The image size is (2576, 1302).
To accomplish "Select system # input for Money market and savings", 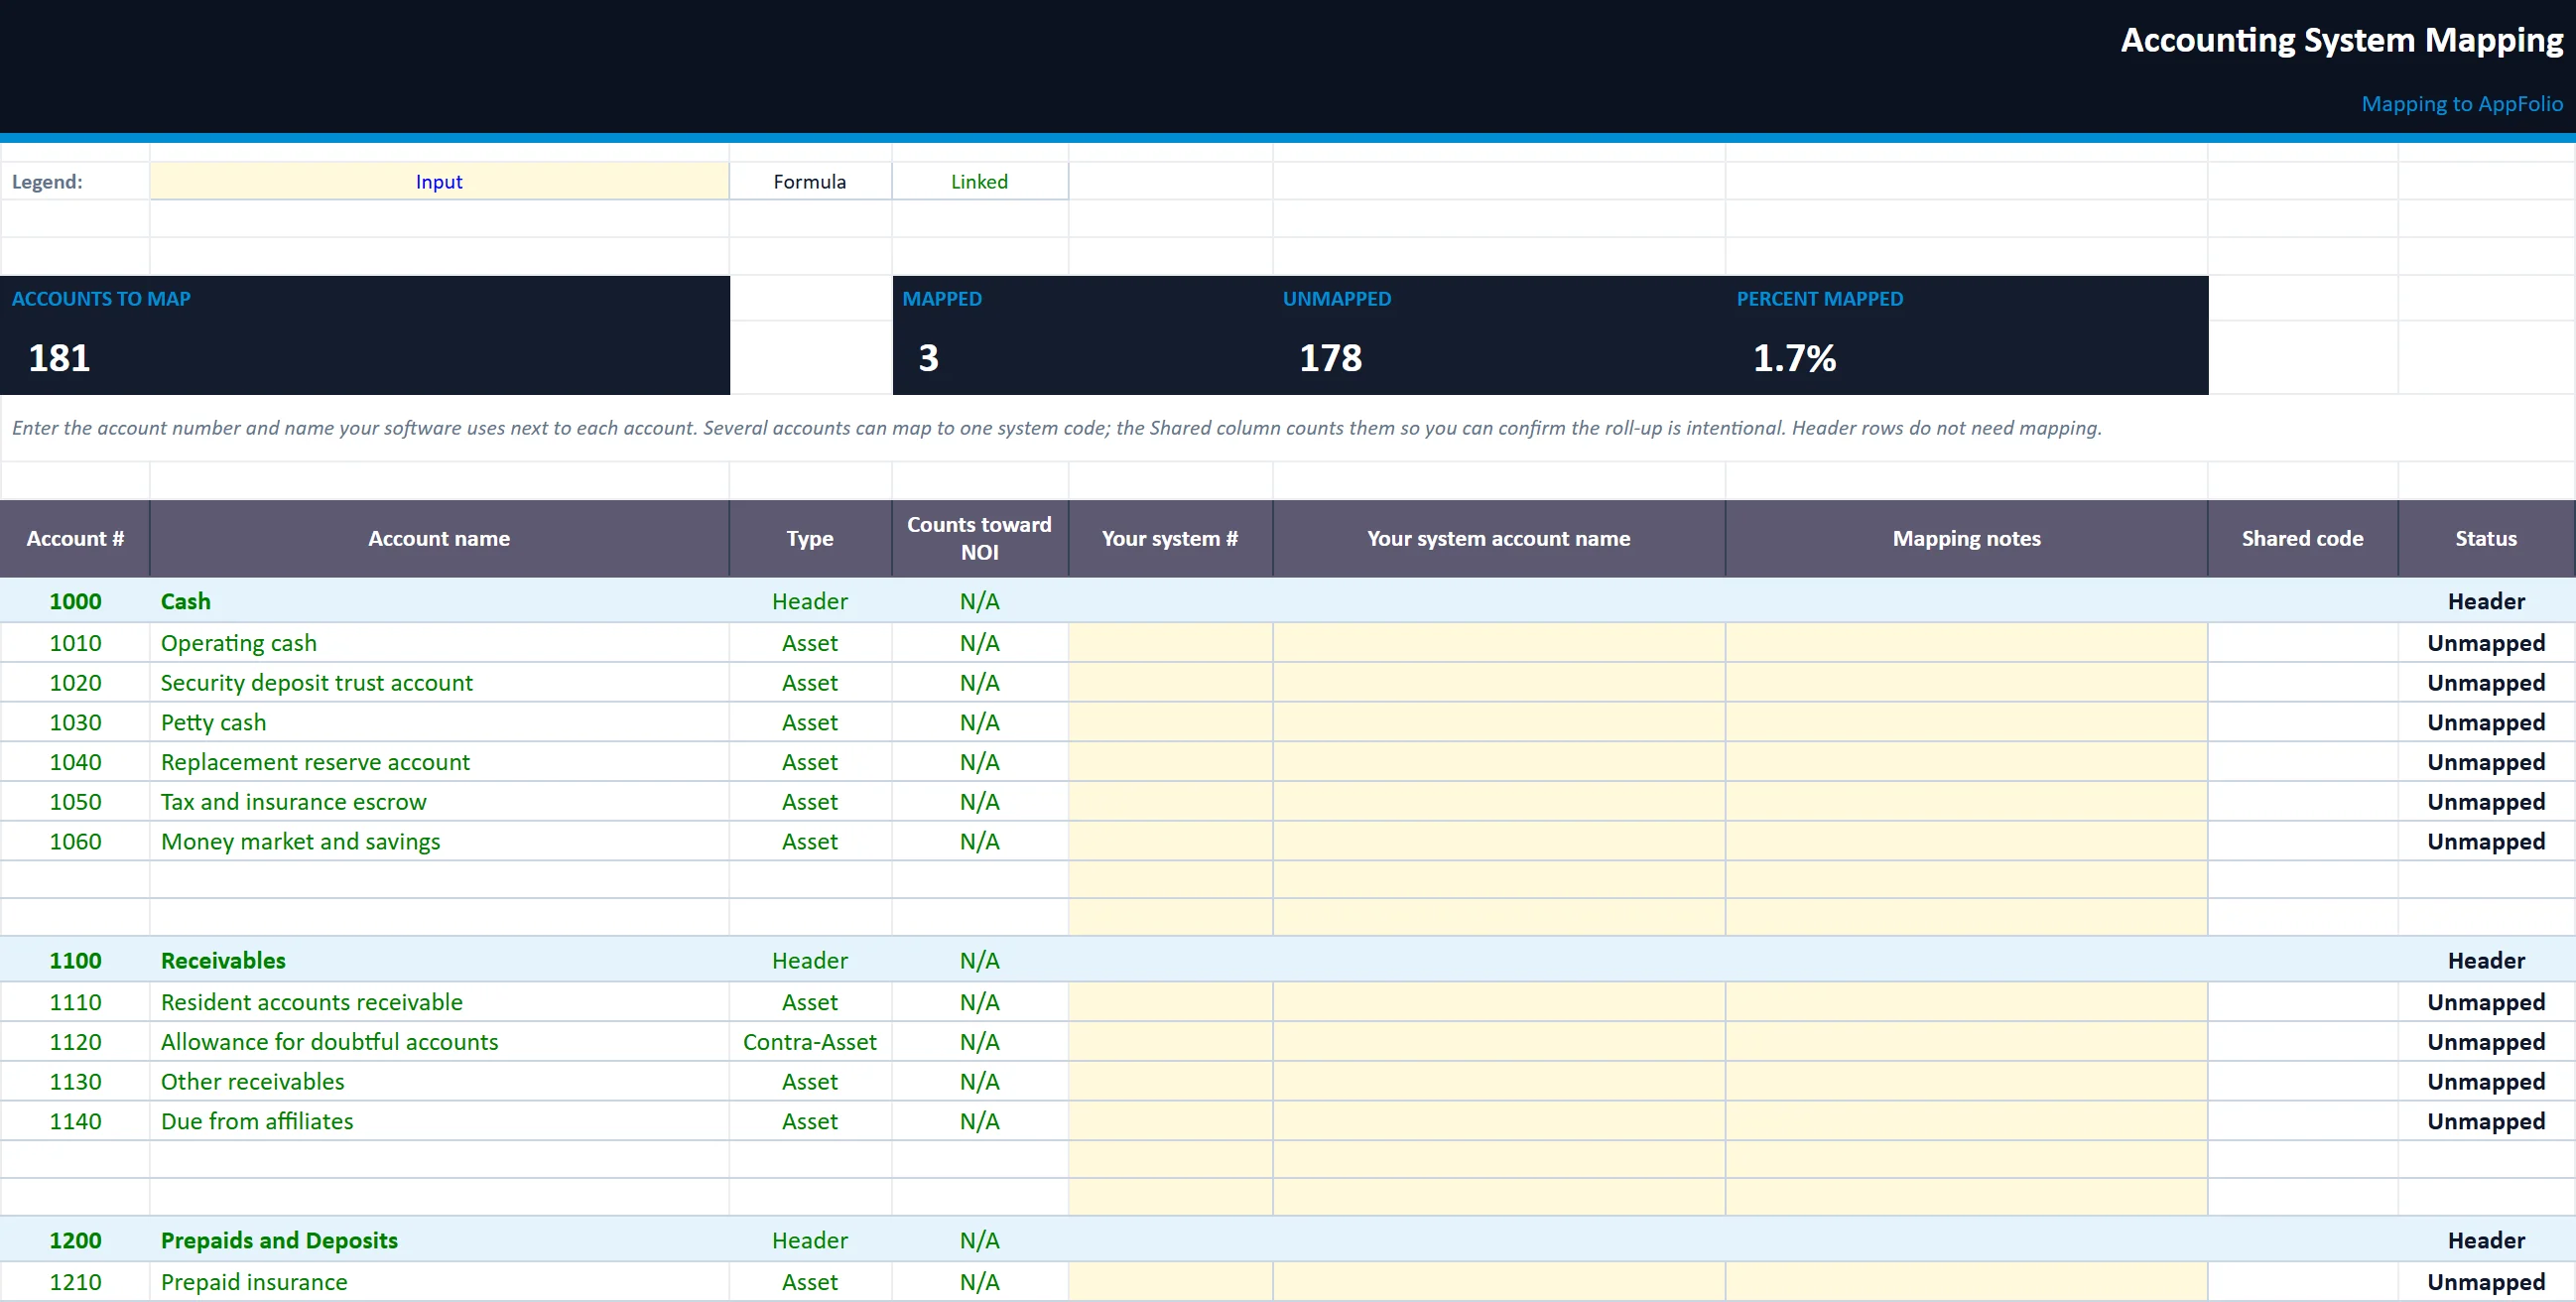I will [1170, 841].
